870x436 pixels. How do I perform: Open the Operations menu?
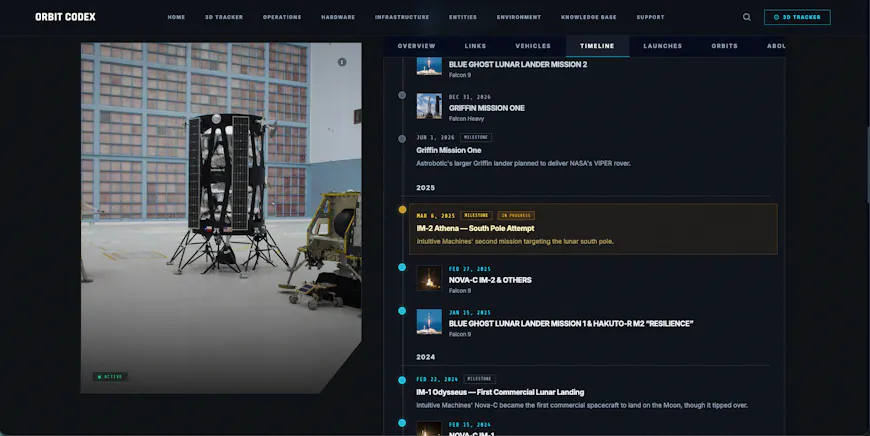point(282,17)
